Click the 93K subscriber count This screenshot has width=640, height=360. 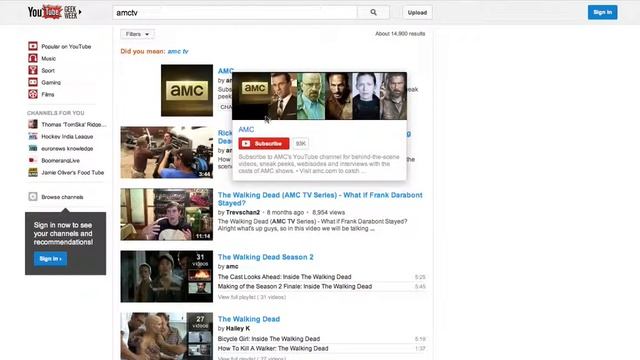[300, 144]
